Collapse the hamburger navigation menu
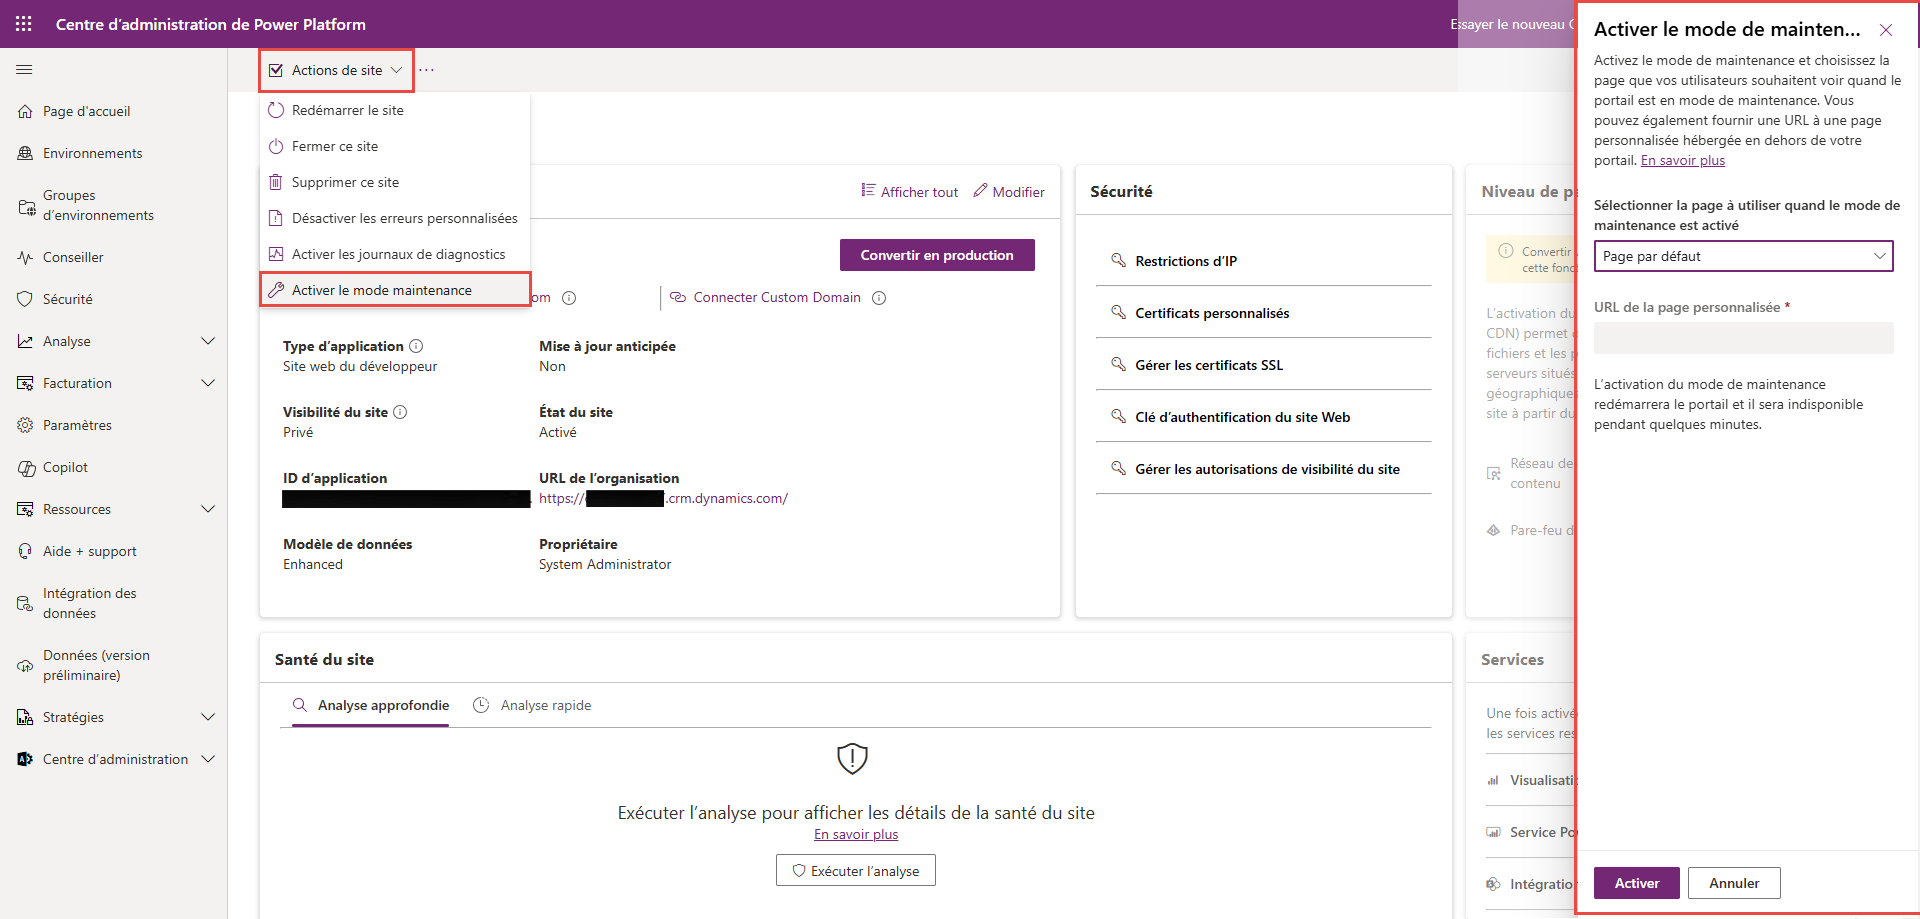Image resolution: width=1920 pixels, height=919 pixels. [x=24, y=69]
